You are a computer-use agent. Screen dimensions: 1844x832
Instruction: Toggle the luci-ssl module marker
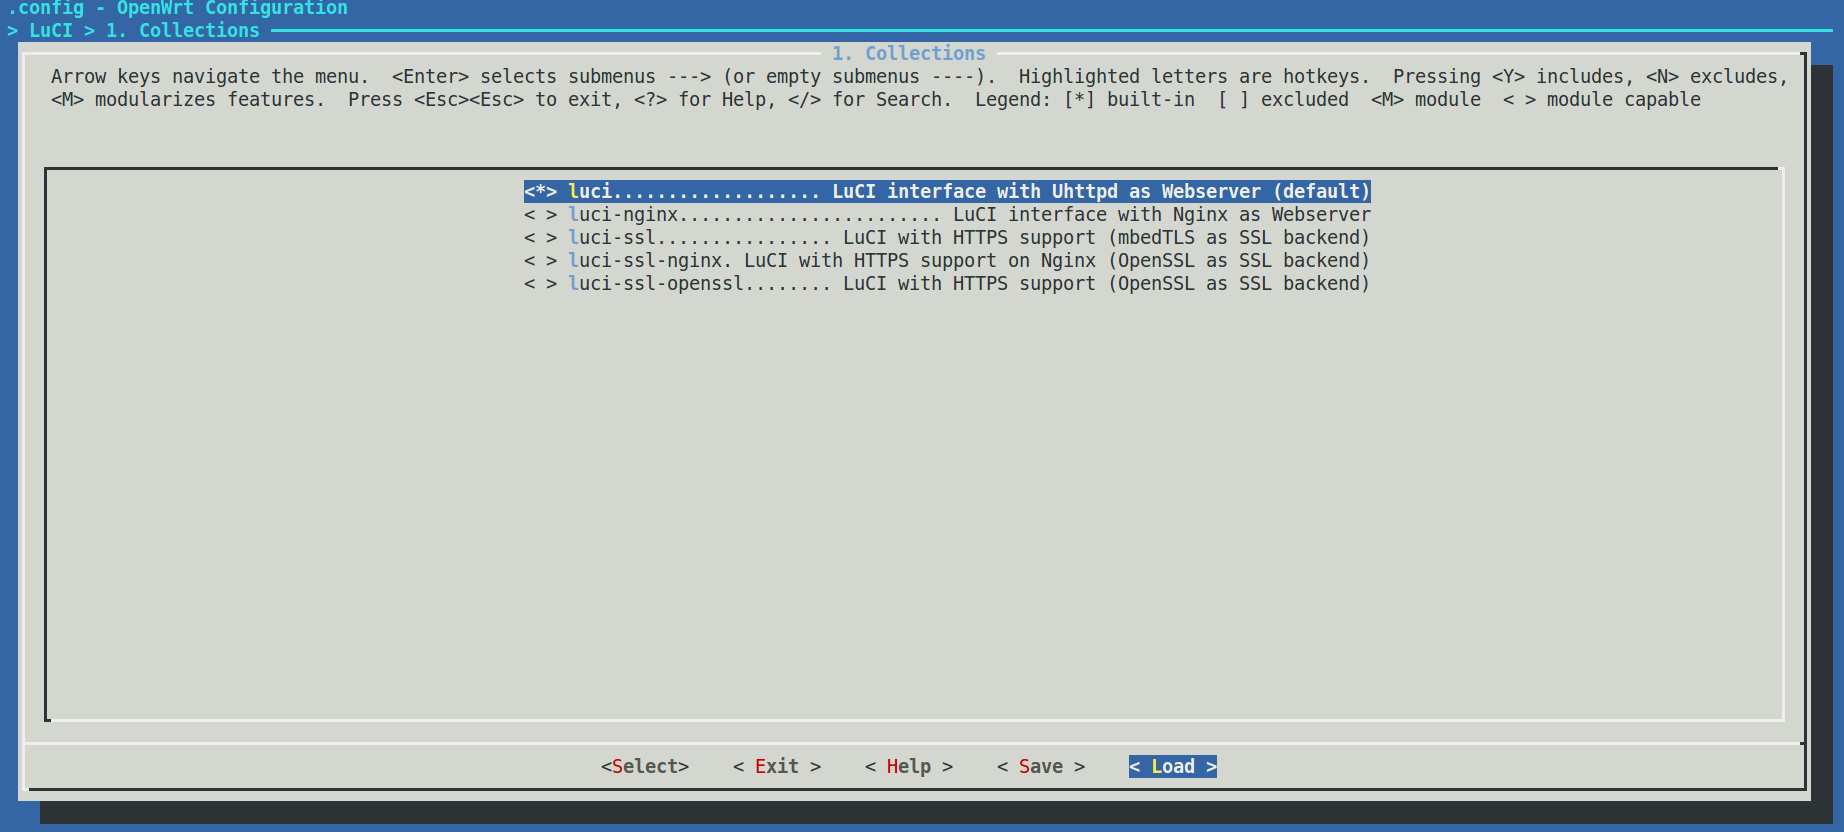click(540, 237)
